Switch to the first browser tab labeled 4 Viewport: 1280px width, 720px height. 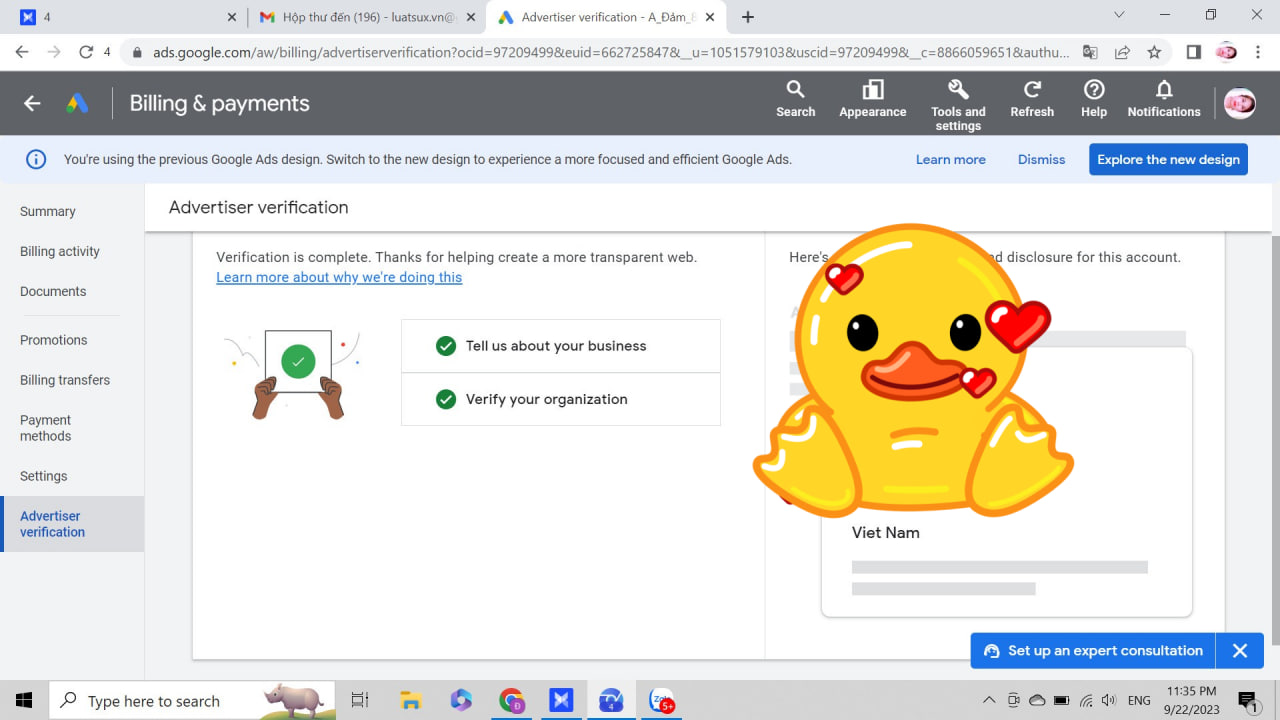(130, 17)
